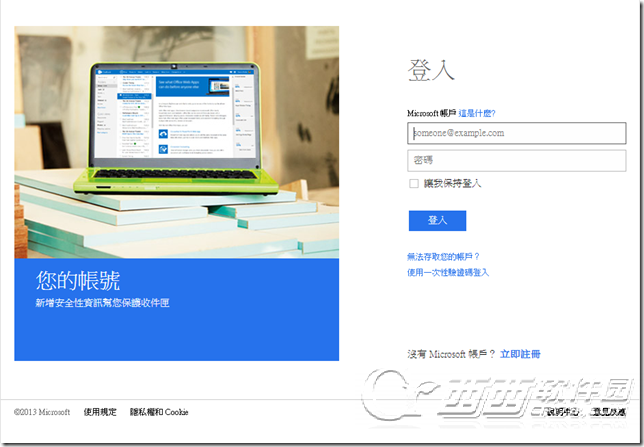Click the 您的帳號 banner heading
644x447 pixels.
coord(78,281)
